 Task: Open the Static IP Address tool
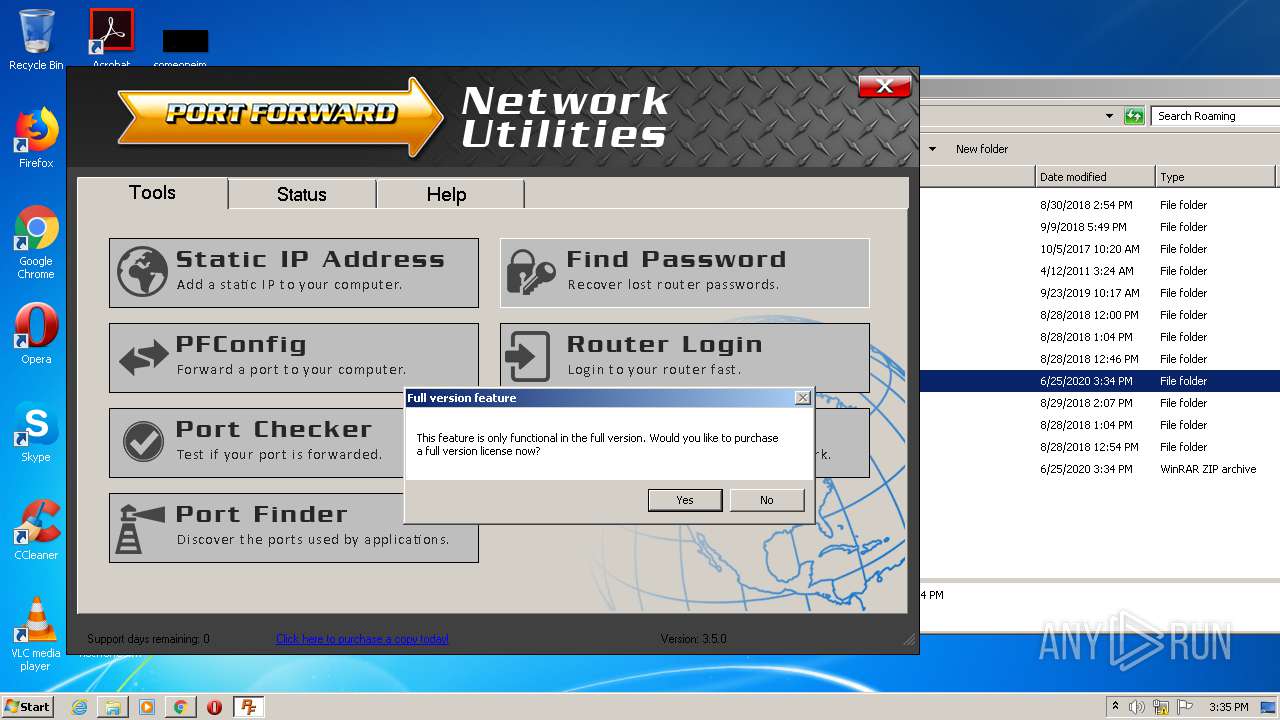click(x=293, y=272)
